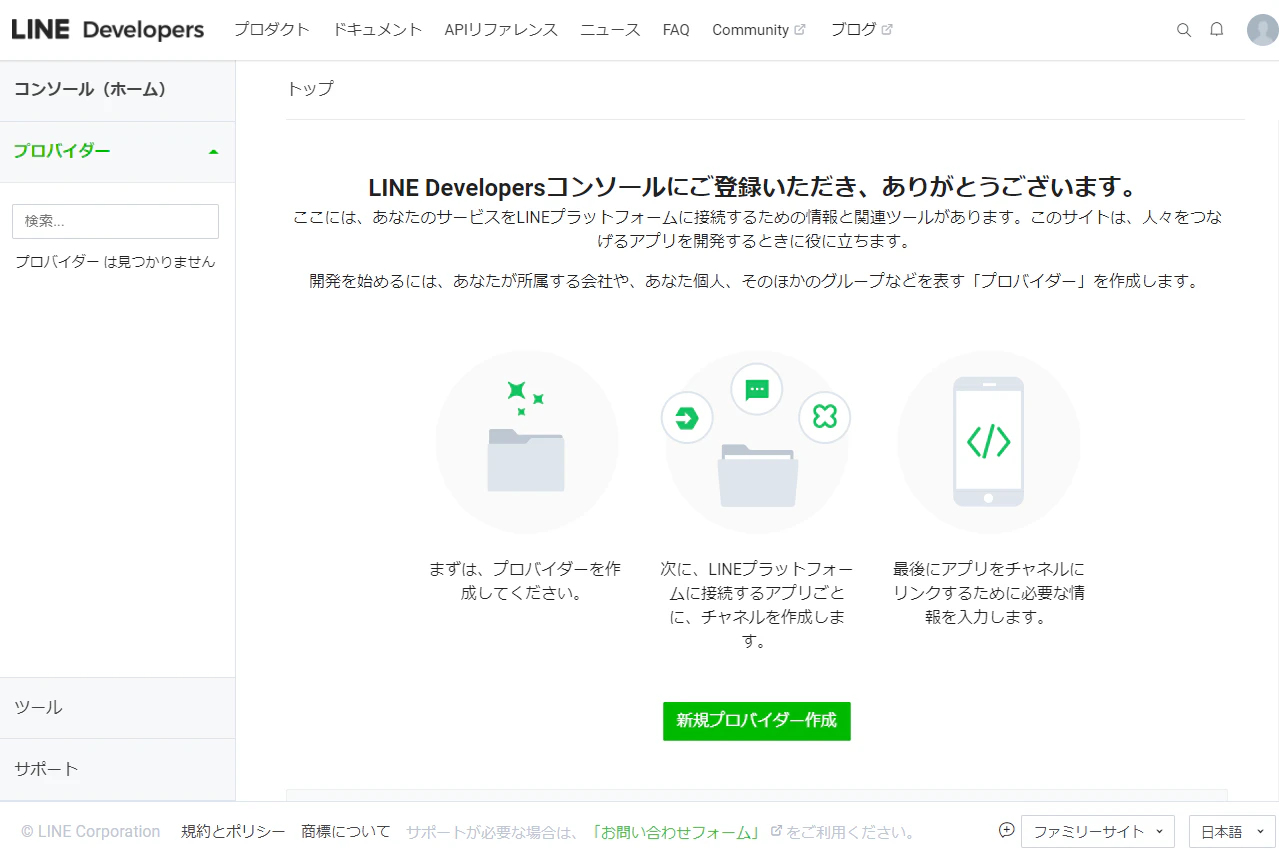Screen dimensions: 1279x861
Task: Collapse the プロバイダー sidebar section
Action: (117, 152)
